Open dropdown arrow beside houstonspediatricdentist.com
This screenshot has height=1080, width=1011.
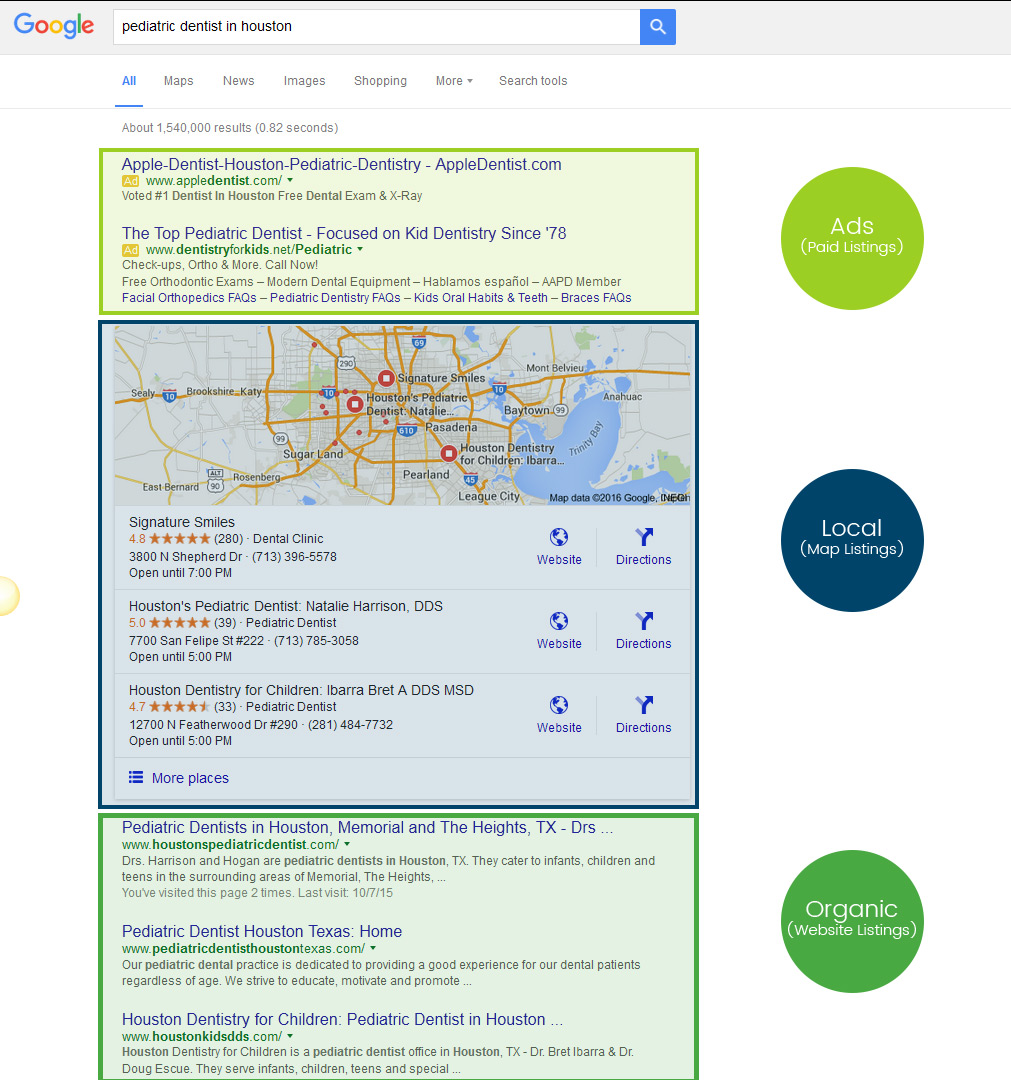click(x=347, y=844)
